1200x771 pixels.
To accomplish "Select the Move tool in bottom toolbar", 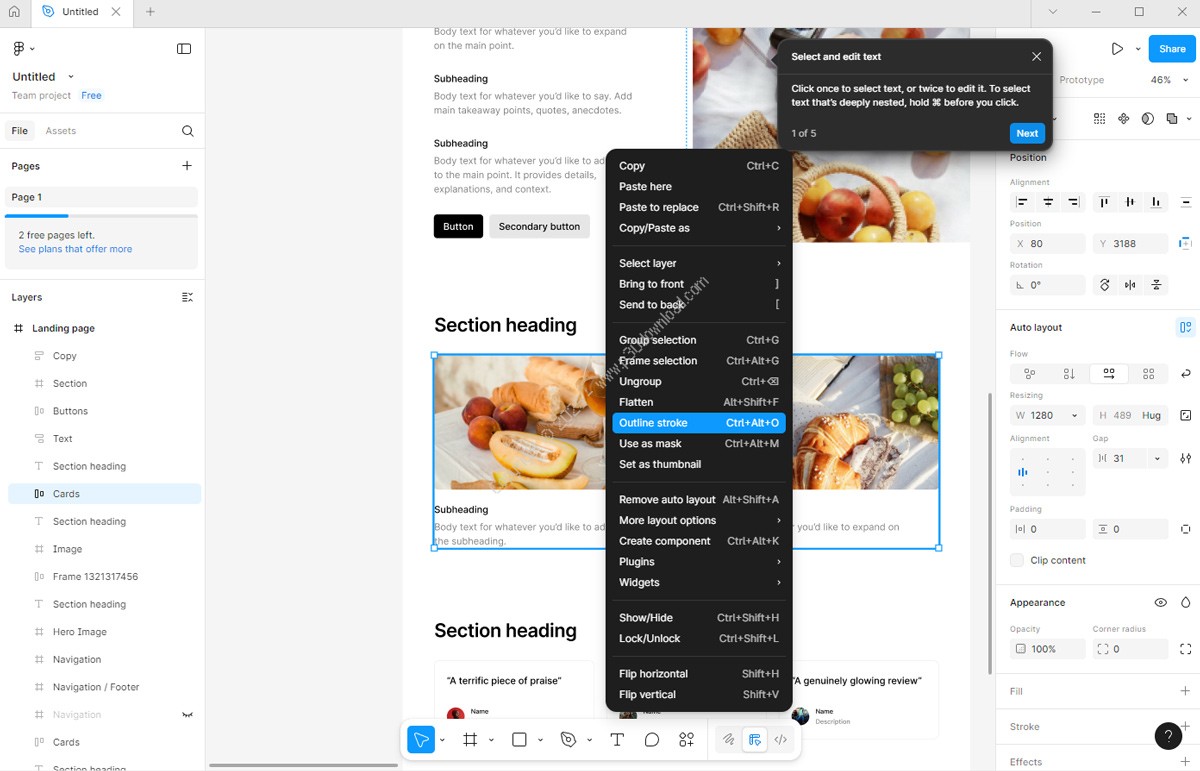I will 421,740.
